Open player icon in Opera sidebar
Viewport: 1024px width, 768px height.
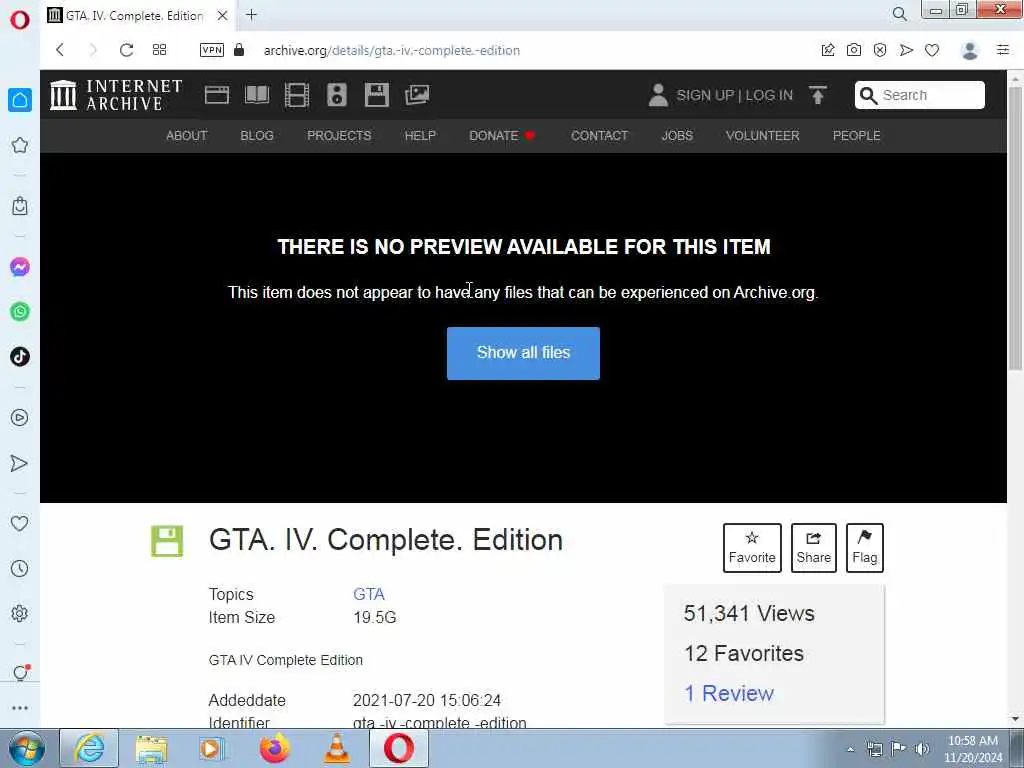pos(20,417)
